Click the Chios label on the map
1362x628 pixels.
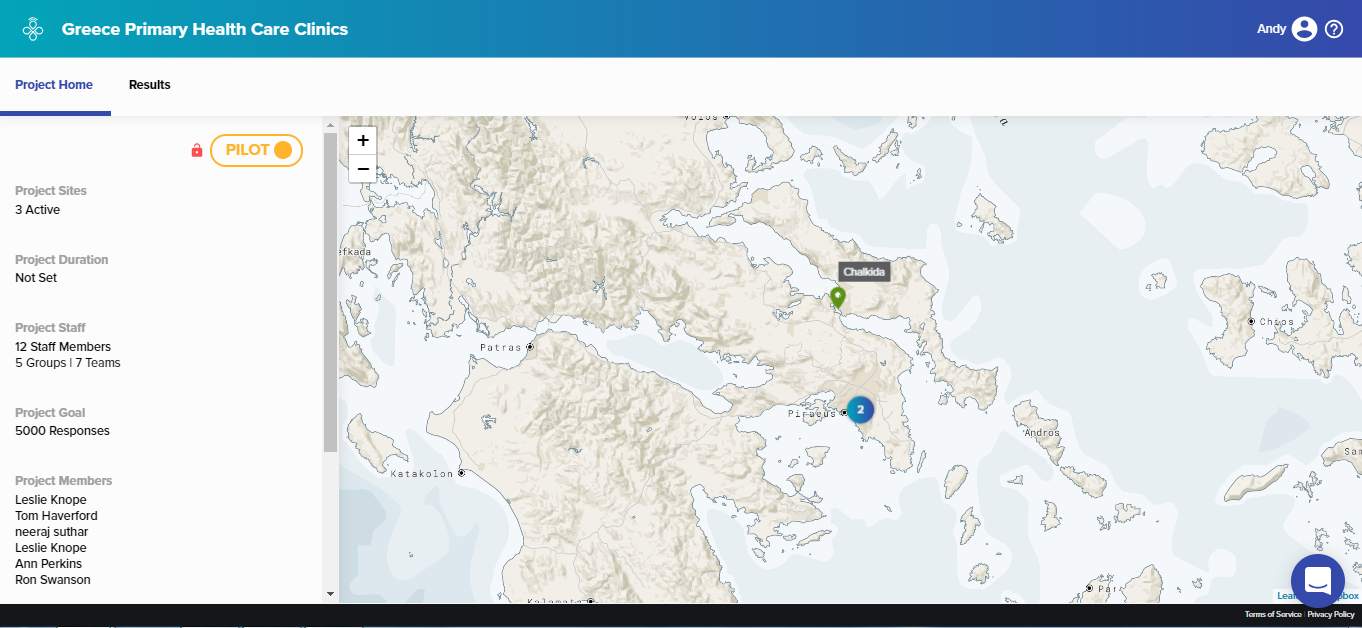pos(1276,322)
